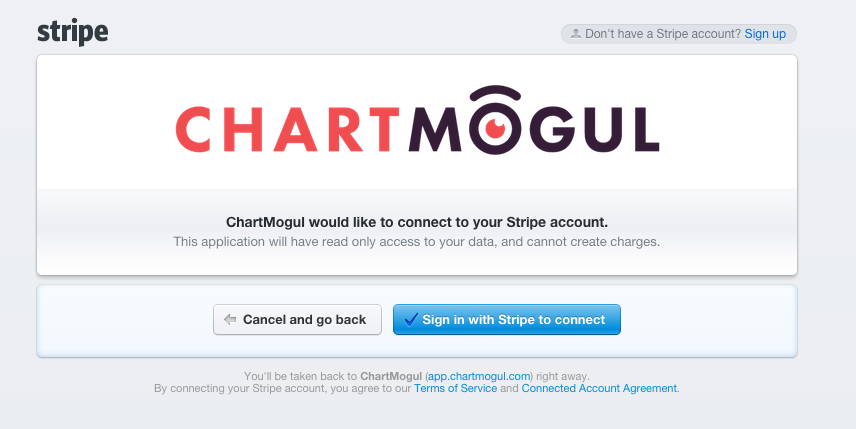Click the back arrow icon on the Cancel button
856x429 pixels.
tap(230, 319)
